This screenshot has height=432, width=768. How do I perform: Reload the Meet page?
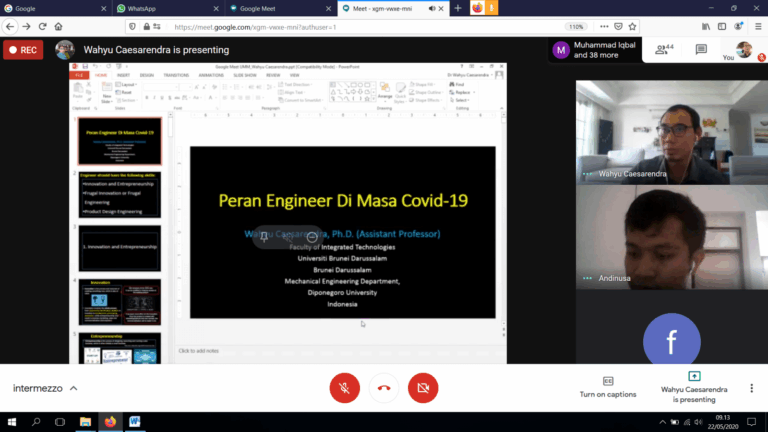pyautogui.click(x=43, y=27)
